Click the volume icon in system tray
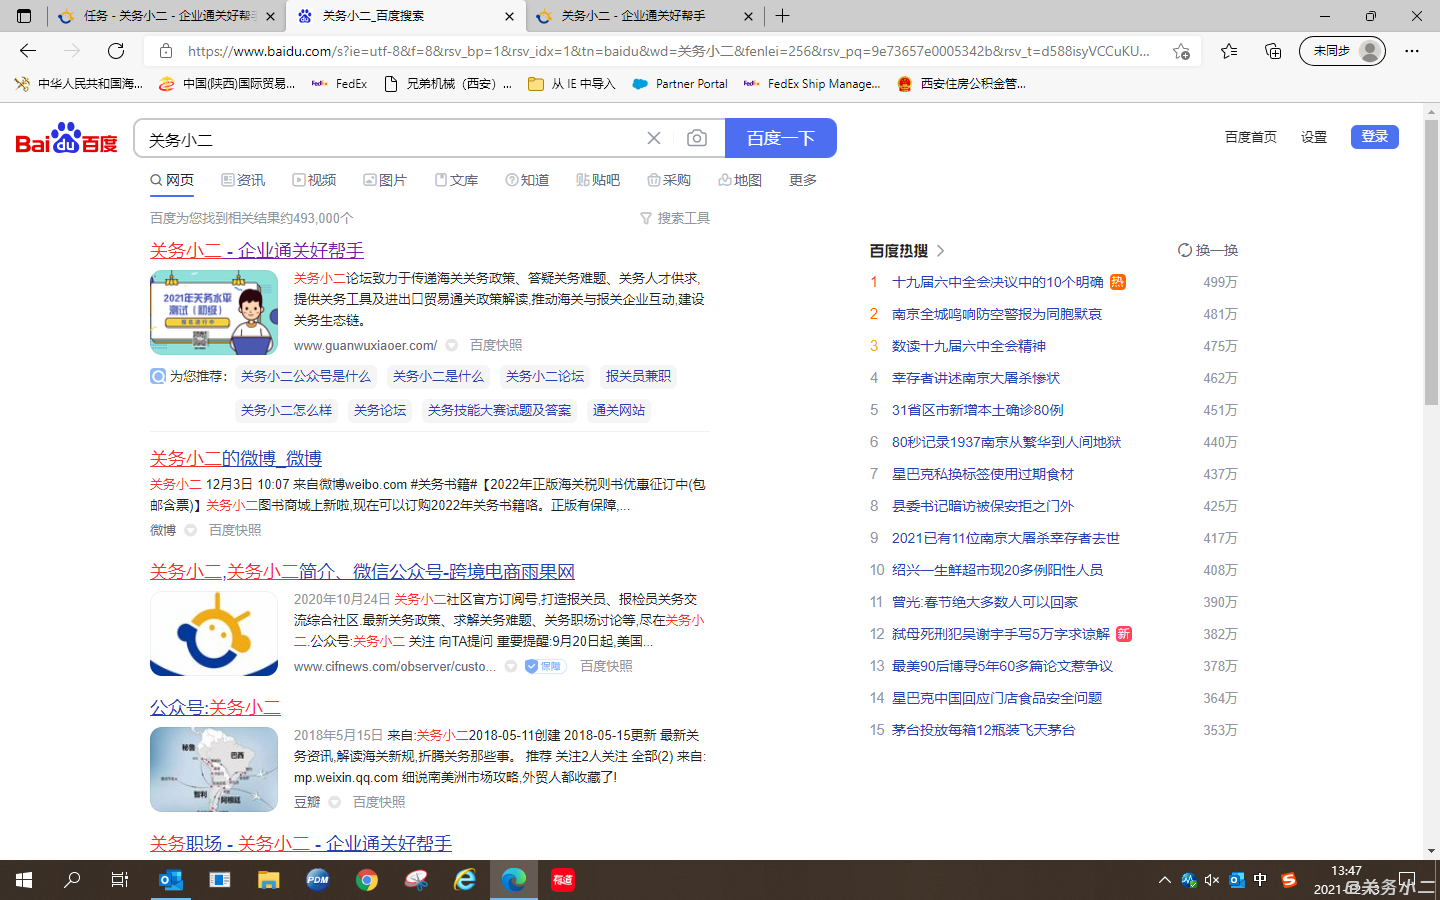1440x900 pixels. [1212, 880]
